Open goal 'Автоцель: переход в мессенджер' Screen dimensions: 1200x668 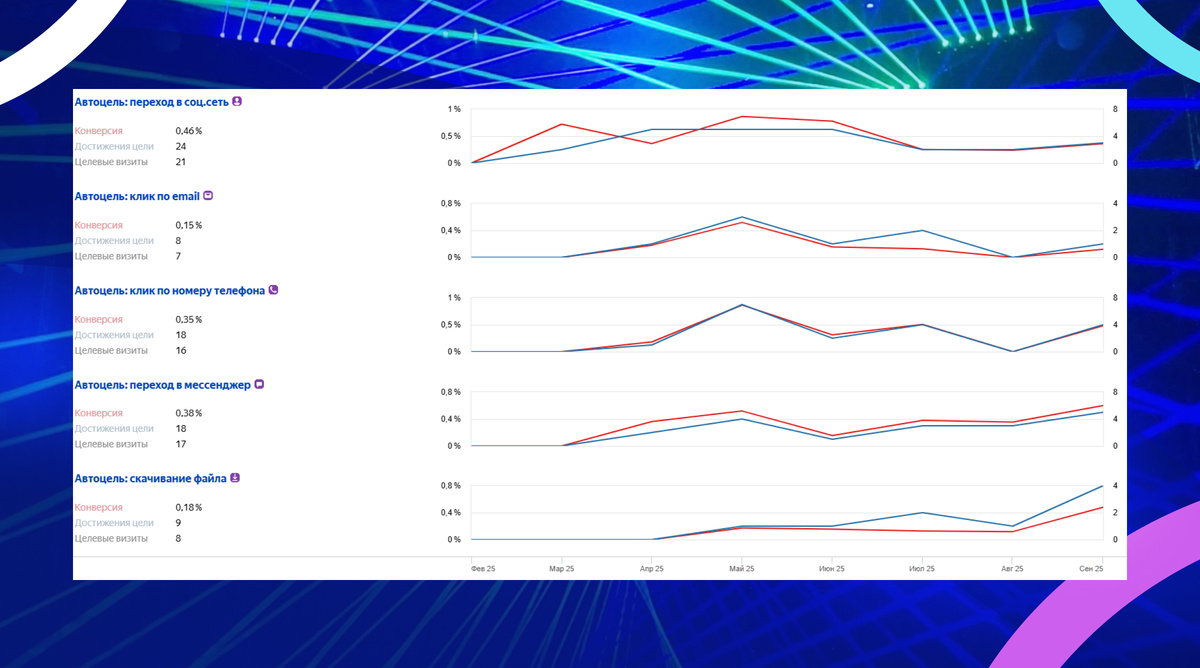(x=162, y=384)
